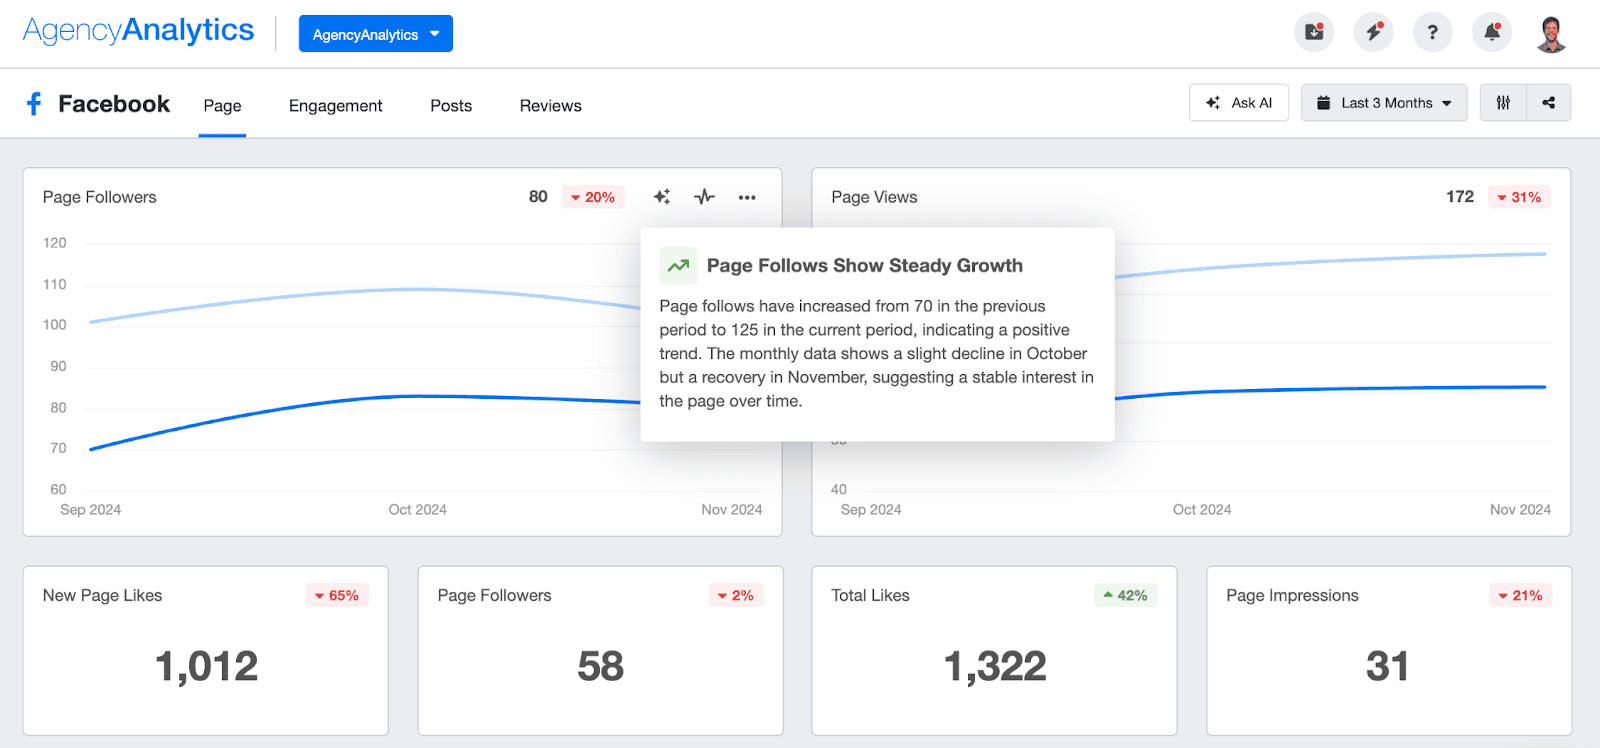Open the three-dot menu on Page Followers widget

[x=747, y=197]
